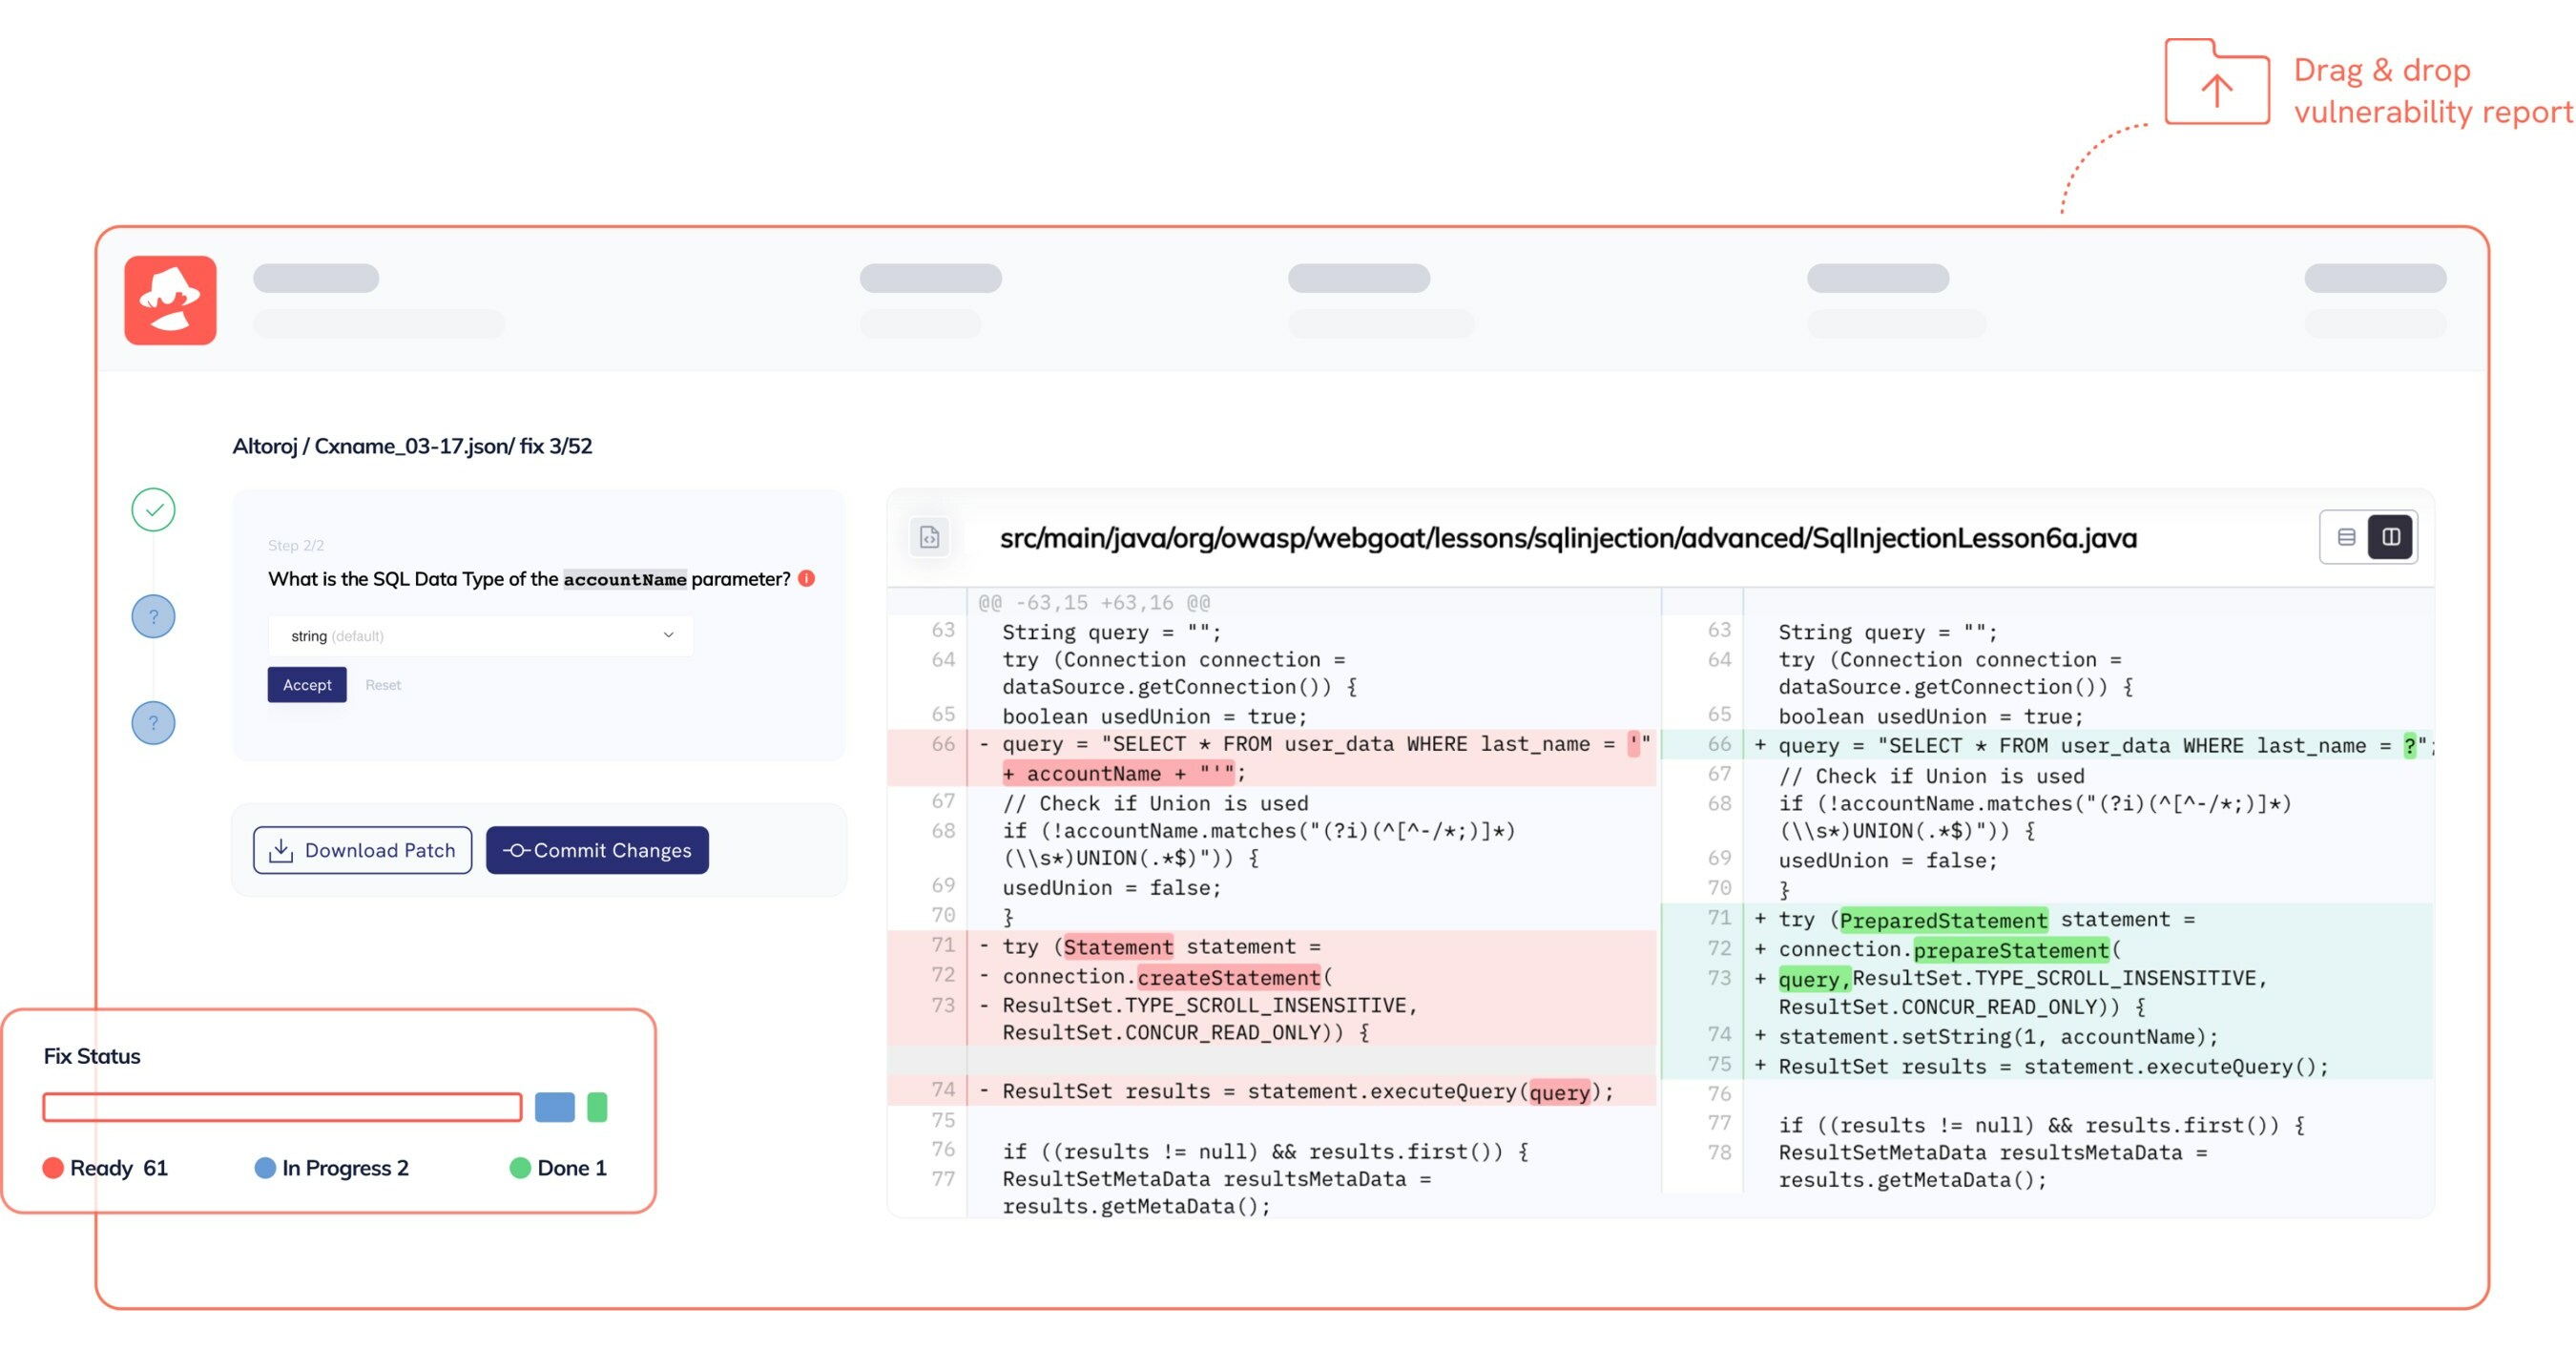Click the Accept button
The height and width of the screenshot is (1349, 2576).
306,685
